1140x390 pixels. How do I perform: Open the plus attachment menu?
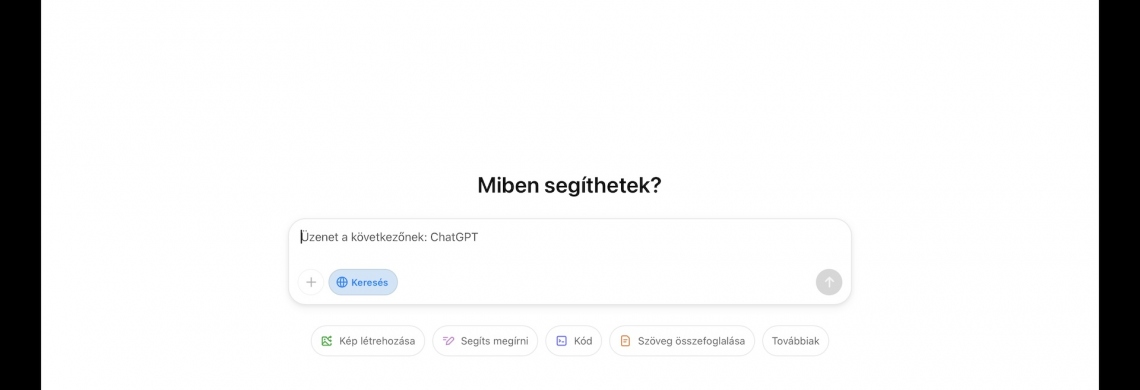[x=310, y=282]
